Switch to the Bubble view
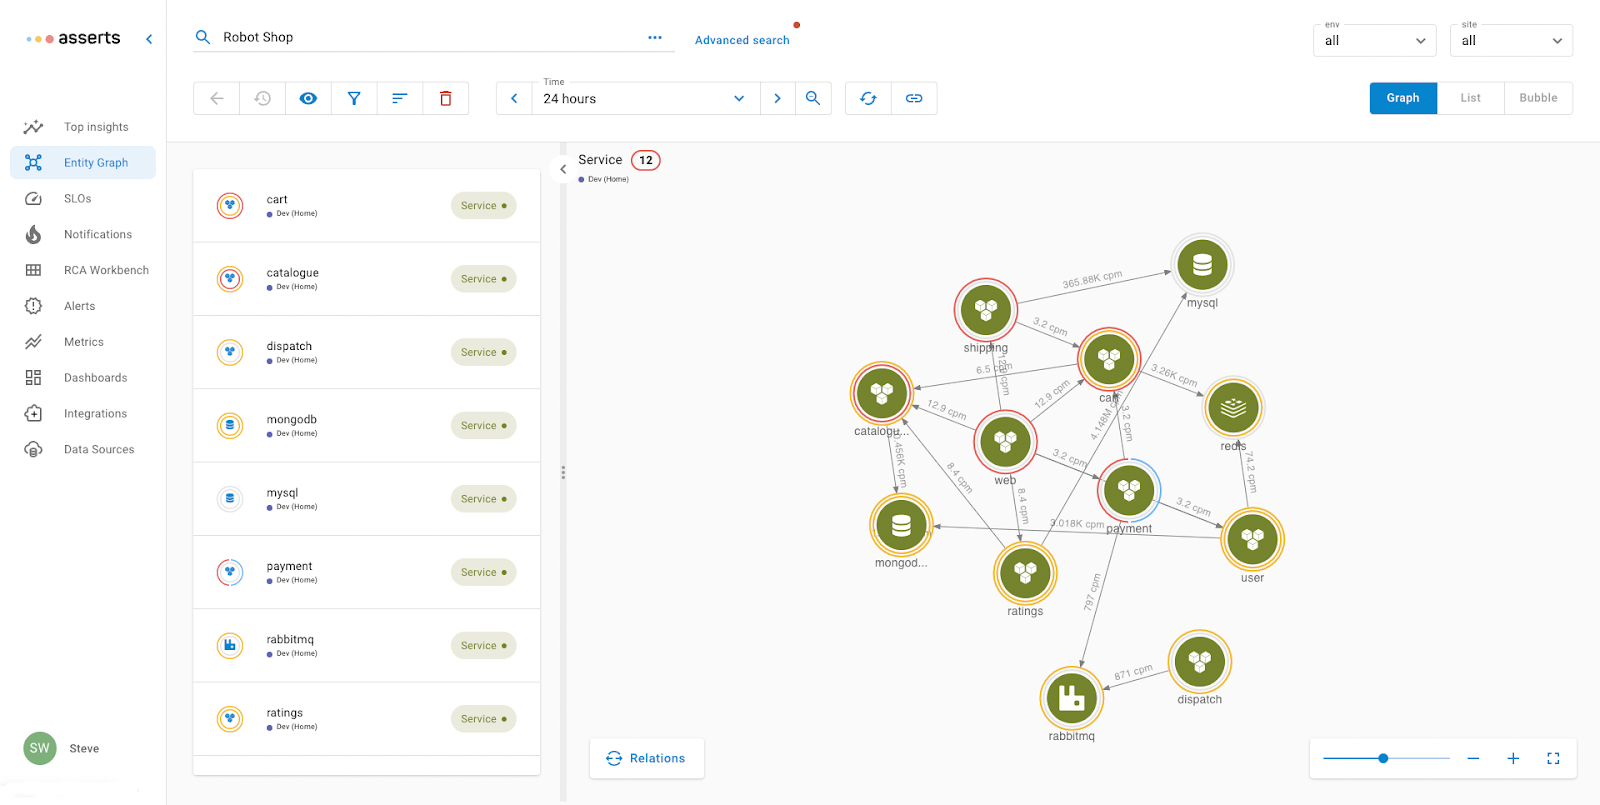This screenshot has height=805, width=1600. tap(1538, 98)
